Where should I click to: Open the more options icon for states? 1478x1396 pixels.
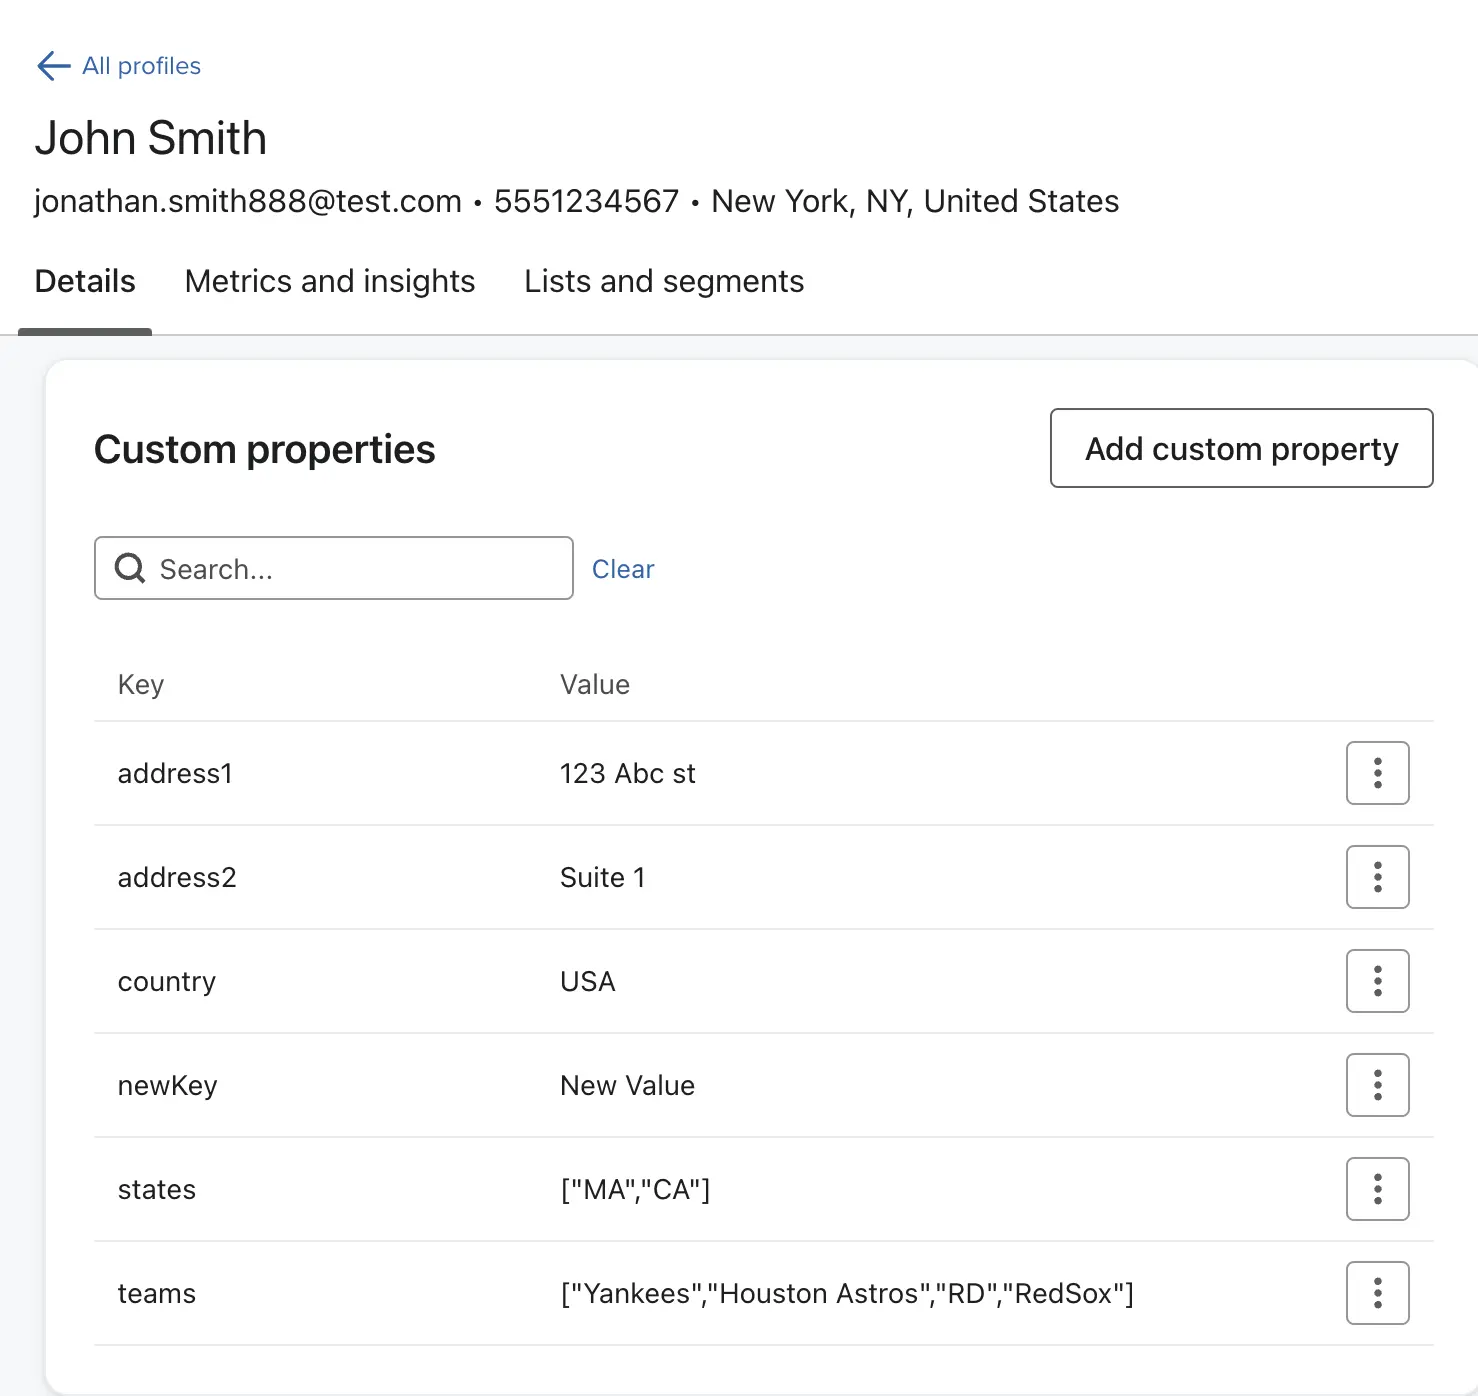click(1377, 1189)
